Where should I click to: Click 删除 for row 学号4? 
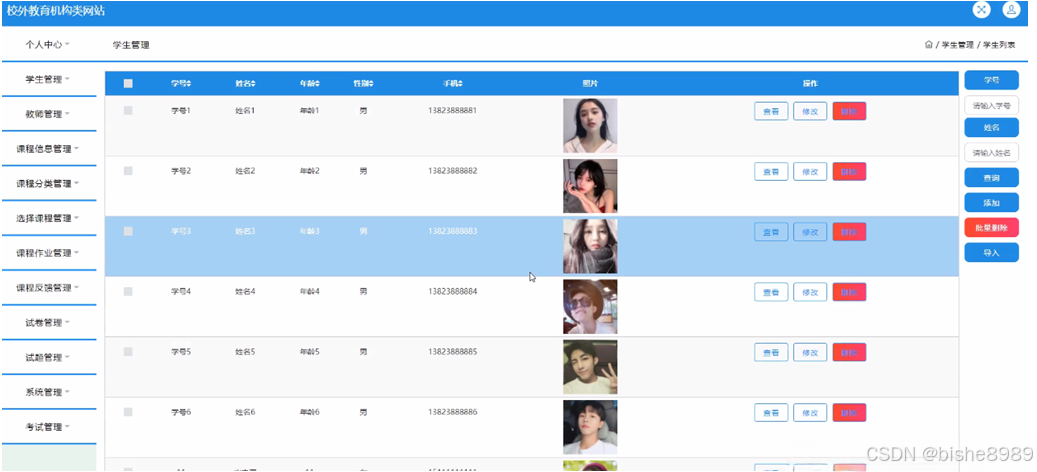(849, 292)
